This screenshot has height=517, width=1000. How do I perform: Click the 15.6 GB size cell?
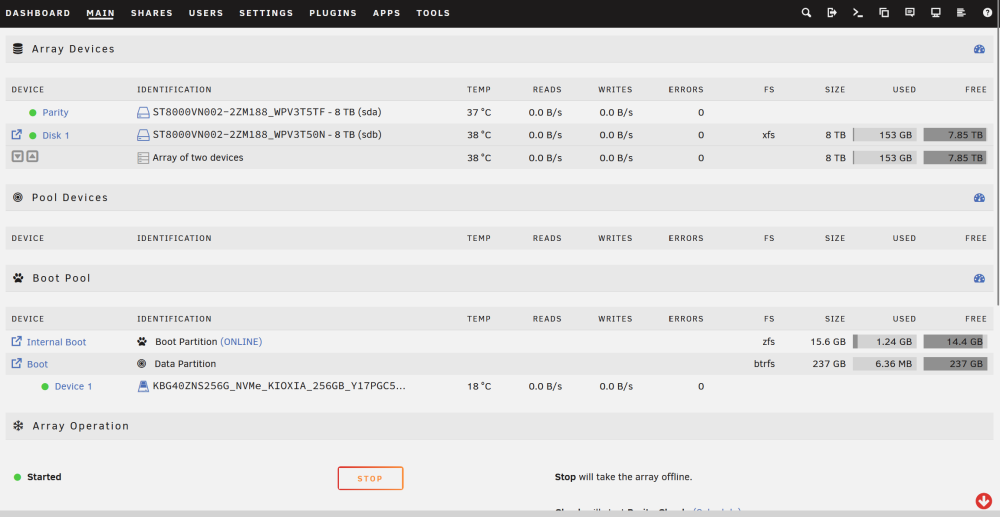[x=828, y=342]
